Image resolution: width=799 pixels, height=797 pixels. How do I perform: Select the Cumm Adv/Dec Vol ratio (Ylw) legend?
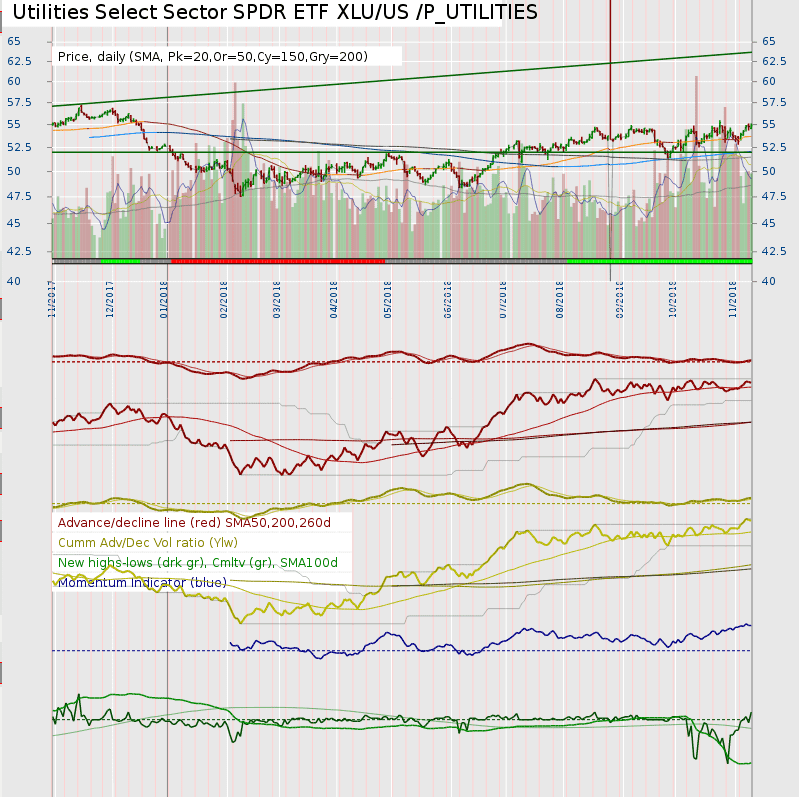pyautogui.click(x=148, y=543)
